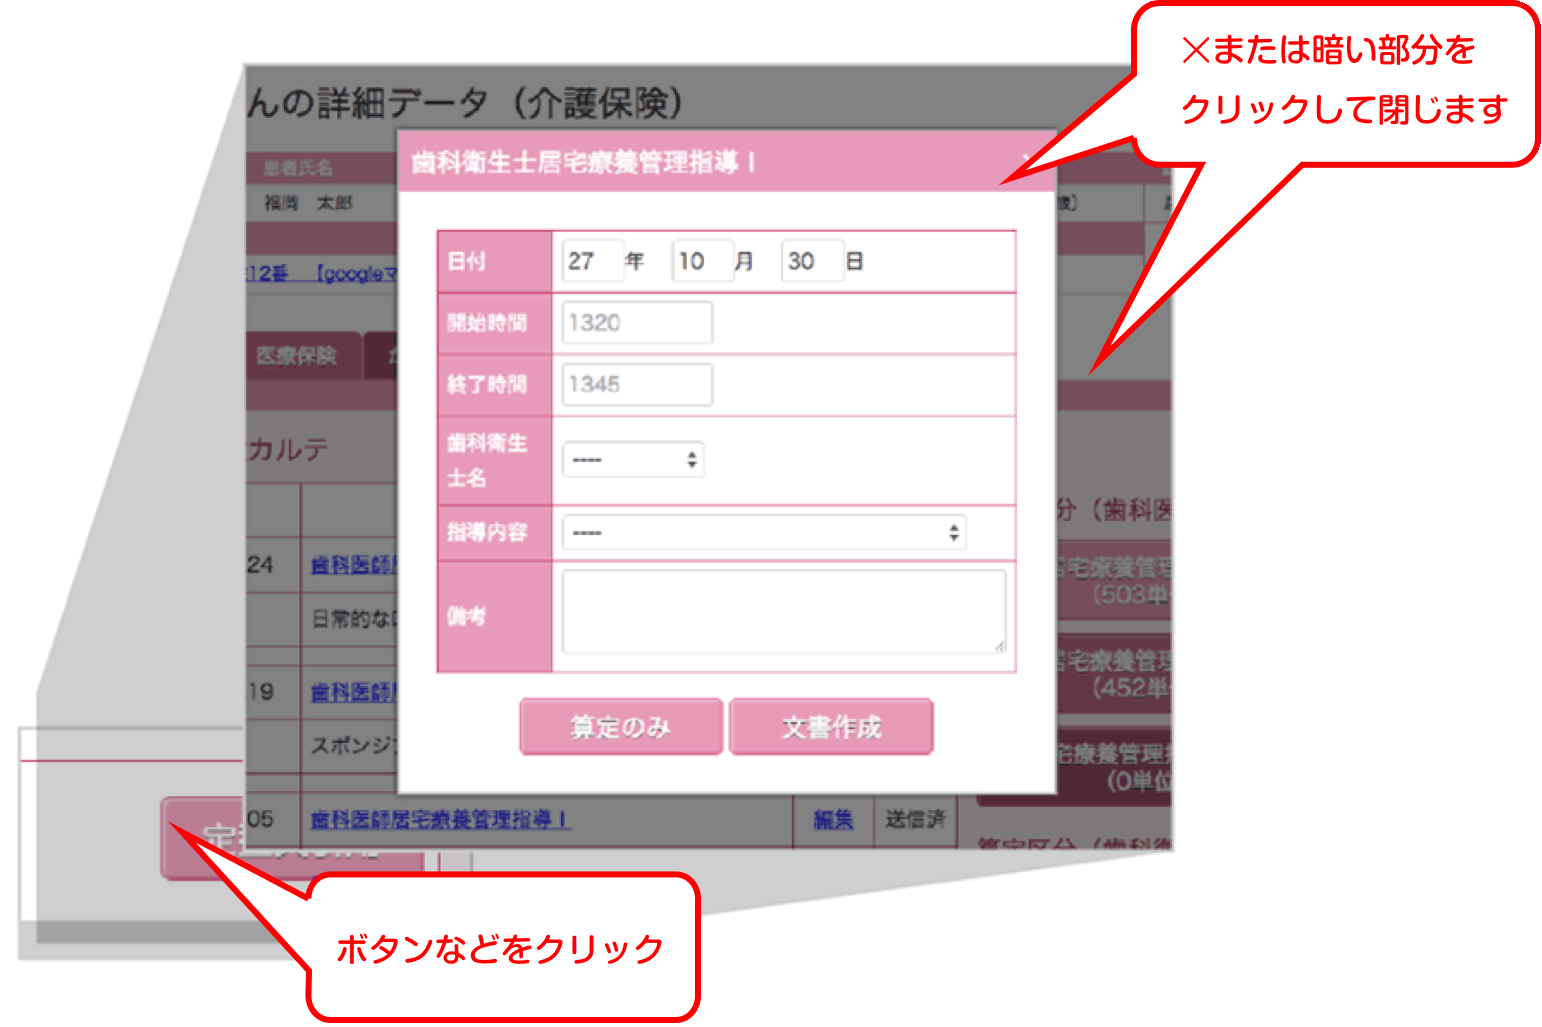Switch to the 医療保険 tab
Screen dimensions: 1542x1027
click(x=298, y=356)
